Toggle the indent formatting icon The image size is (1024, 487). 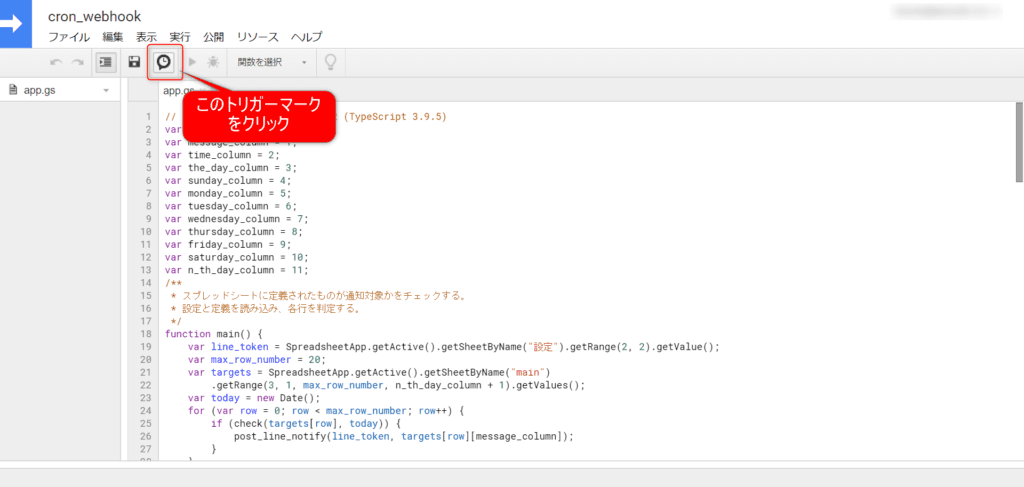tap(105, 62)
